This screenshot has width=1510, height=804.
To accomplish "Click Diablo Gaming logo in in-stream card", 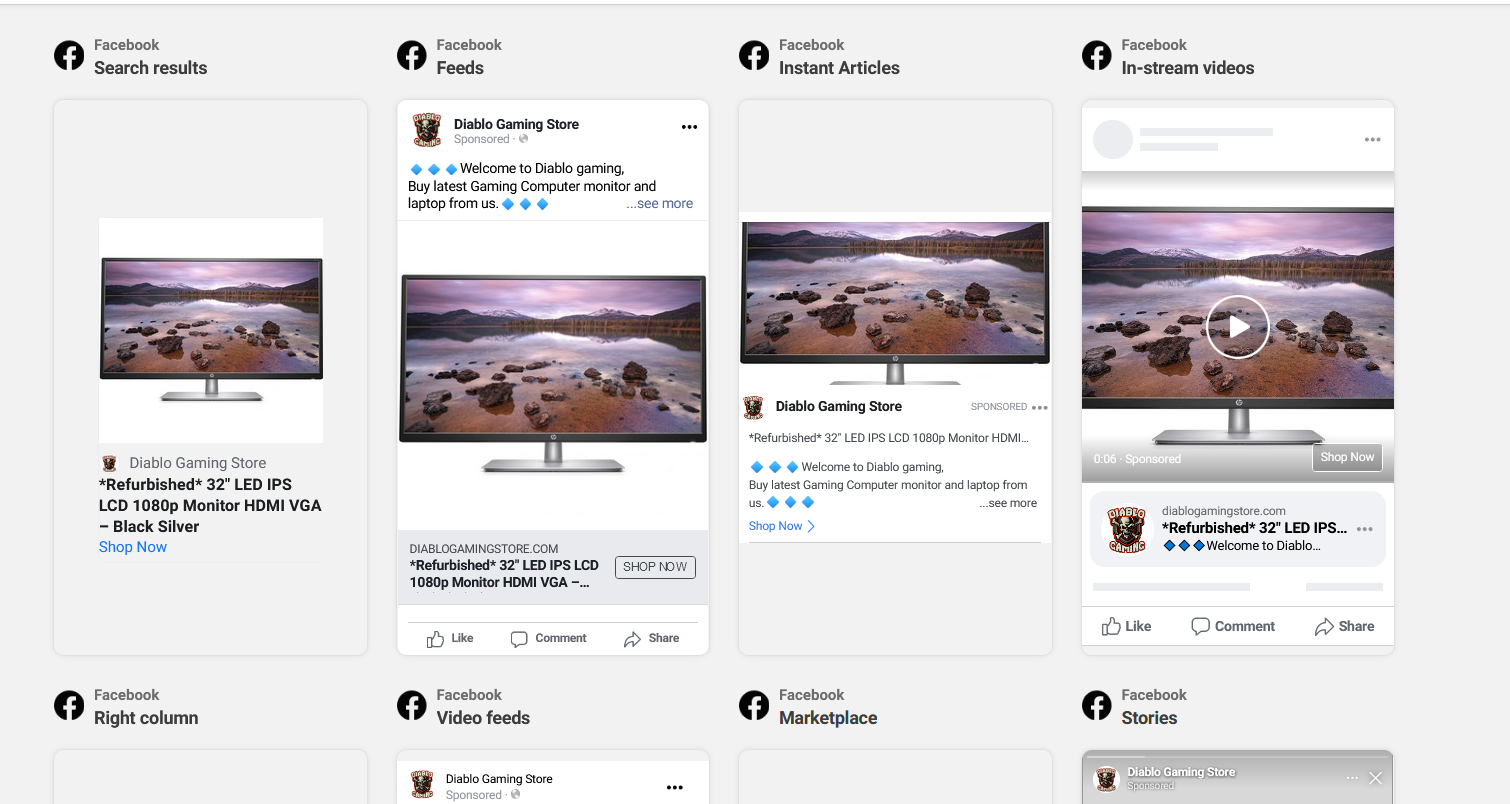I will coord(1127,529).
